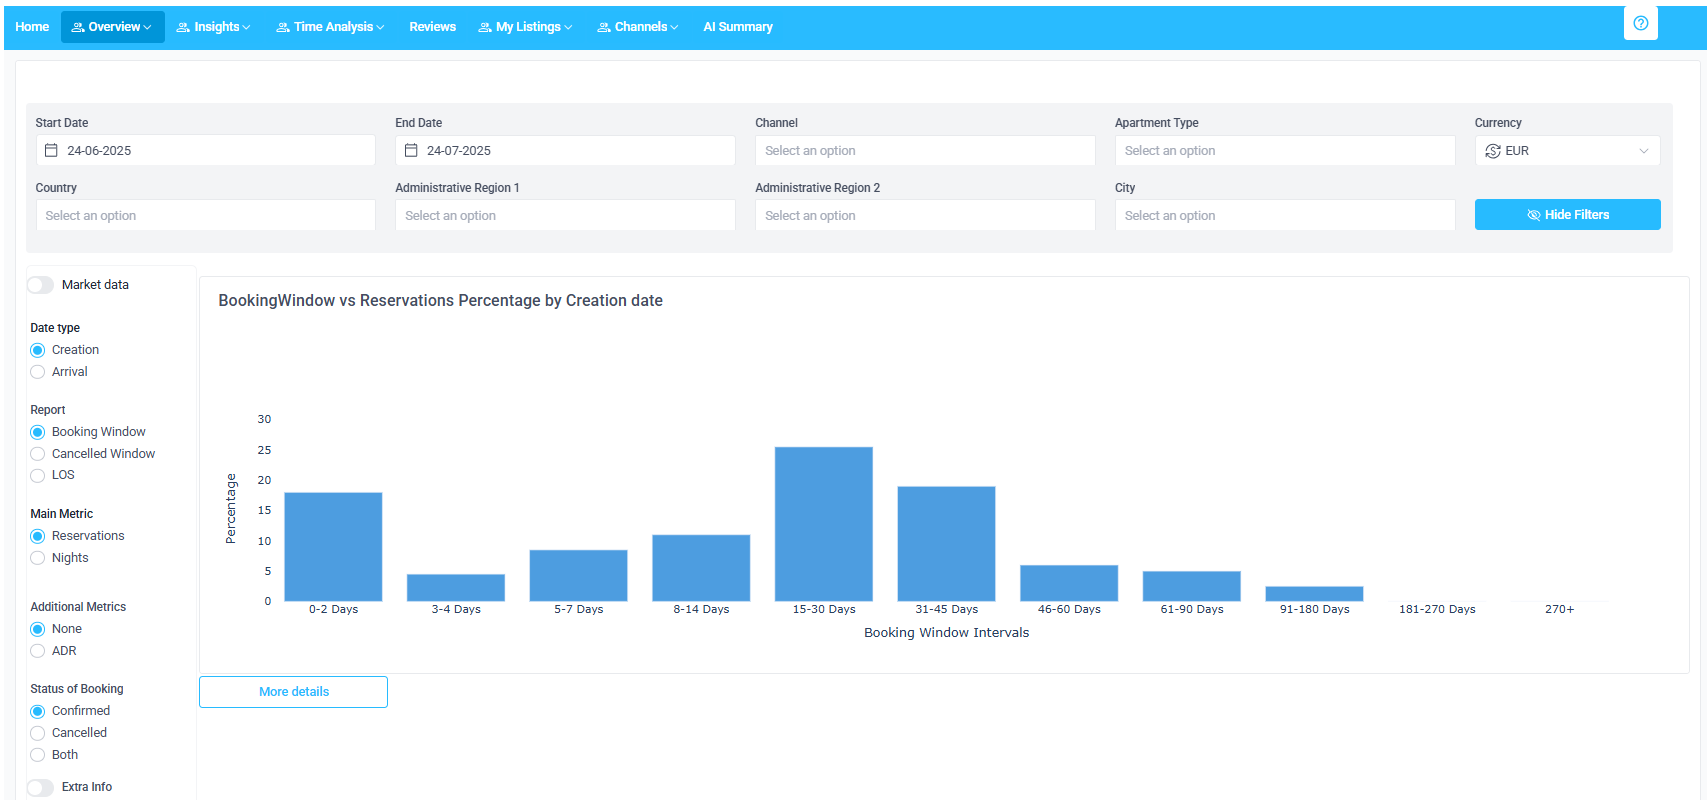Click the people icon beside Insights

[x=183, y=27]
